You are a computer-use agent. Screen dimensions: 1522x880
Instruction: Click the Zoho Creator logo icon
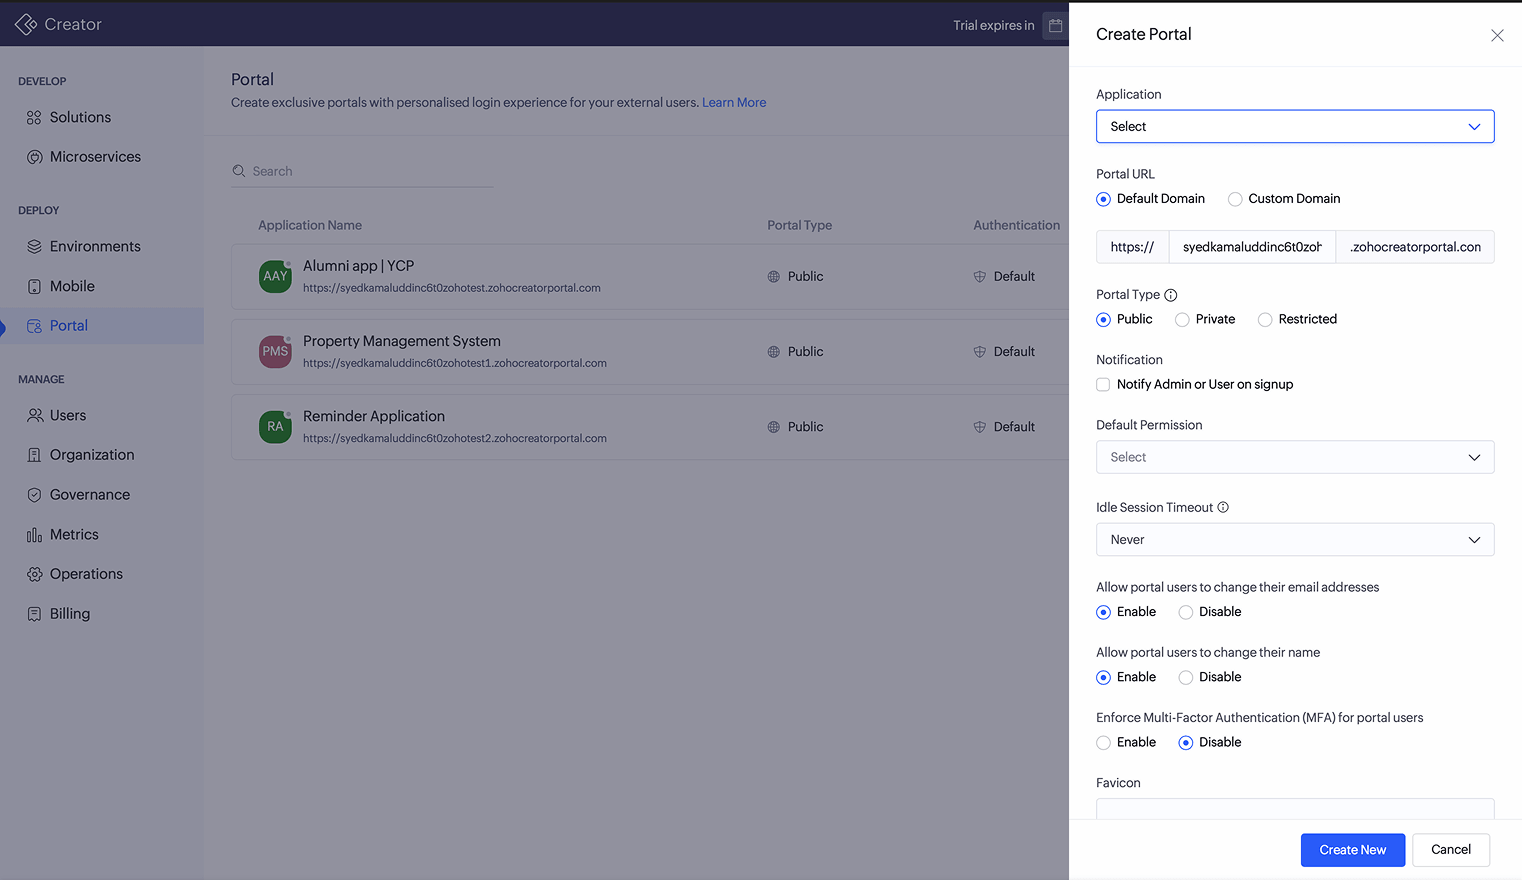coord(26,24)
